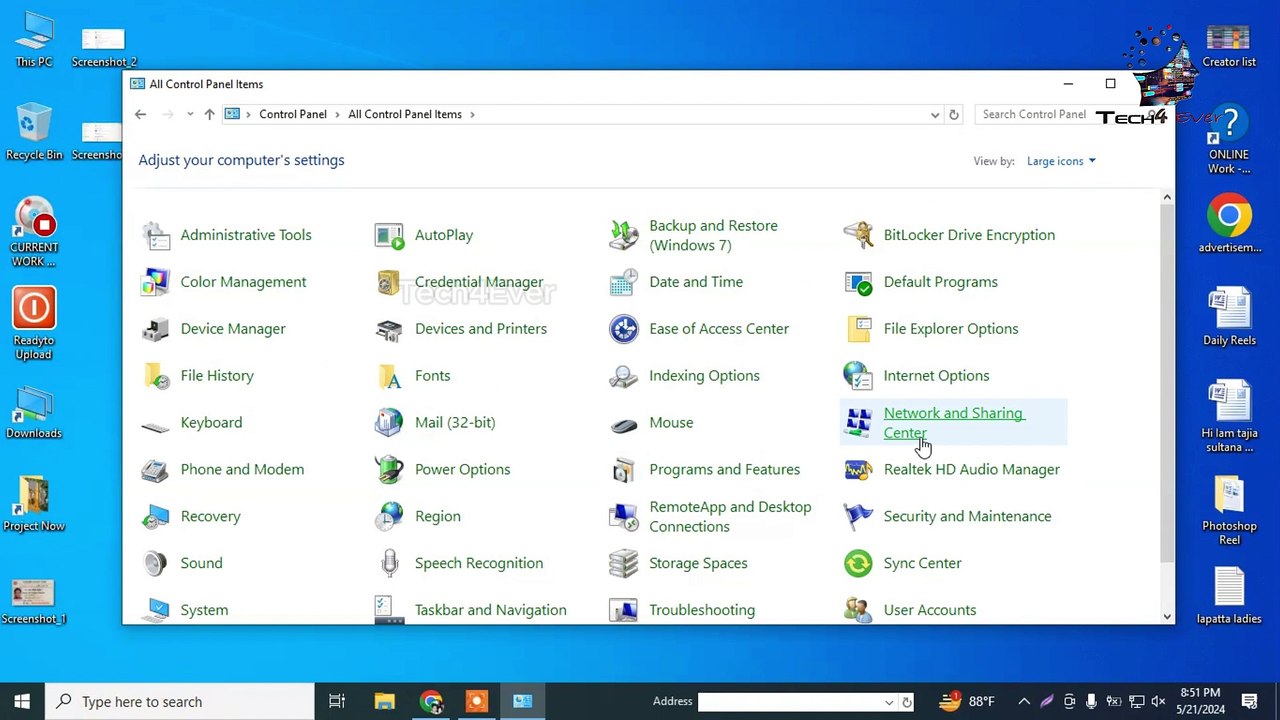Click the Sound speaker icon

tap(156, 563)
